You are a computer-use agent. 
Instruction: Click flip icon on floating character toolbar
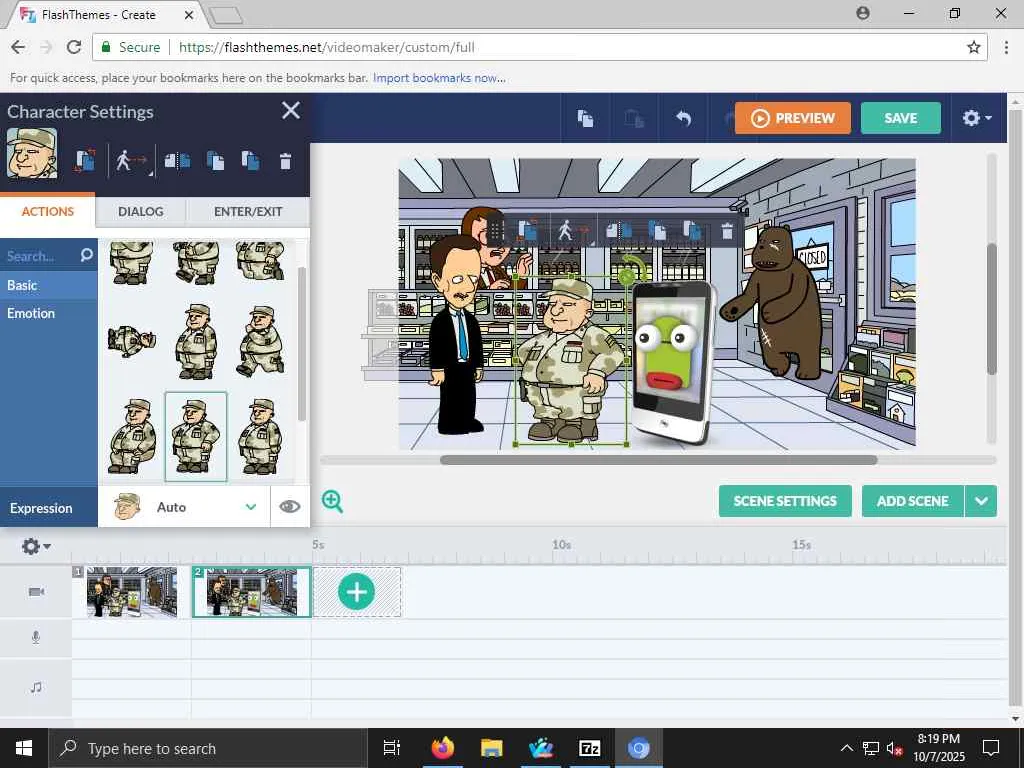(x=618, y=231)
